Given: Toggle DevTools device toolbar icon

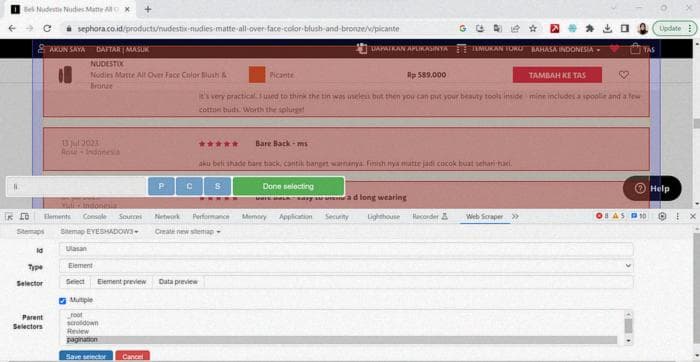Looking at the screenshot, I should 24,216.
